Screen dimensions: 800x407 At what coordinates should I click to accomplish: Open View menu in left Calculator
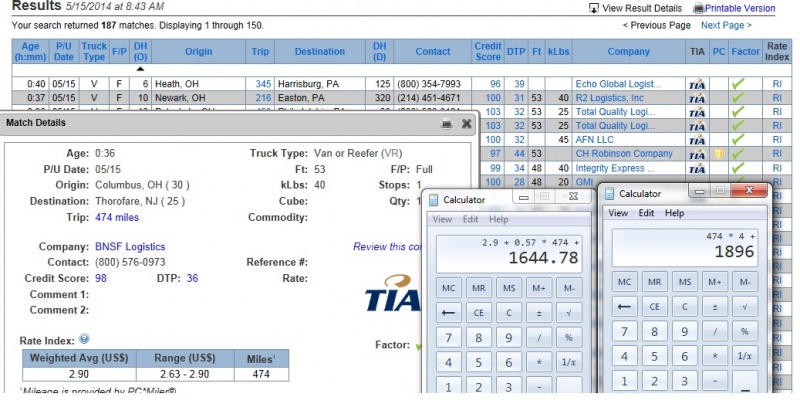click(442, 219)
